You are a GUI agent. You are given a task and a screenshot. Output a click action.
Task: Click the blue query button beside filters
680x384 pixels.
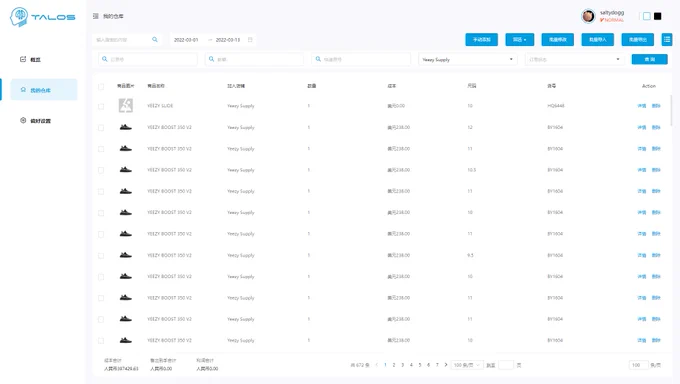point(650,59)
